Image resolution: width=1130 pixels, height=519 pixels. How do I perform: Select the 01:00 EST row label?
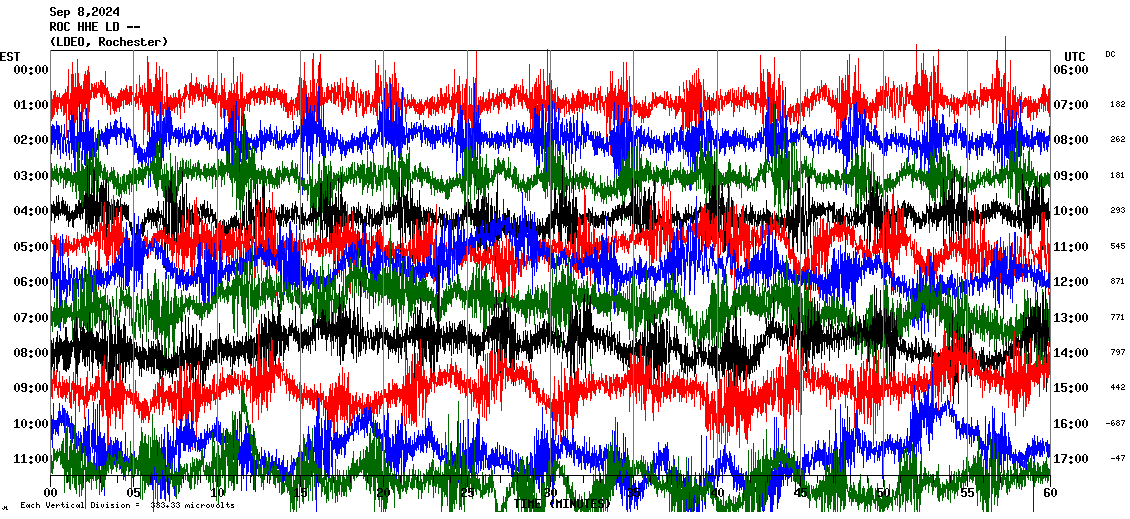pos(31,105)
